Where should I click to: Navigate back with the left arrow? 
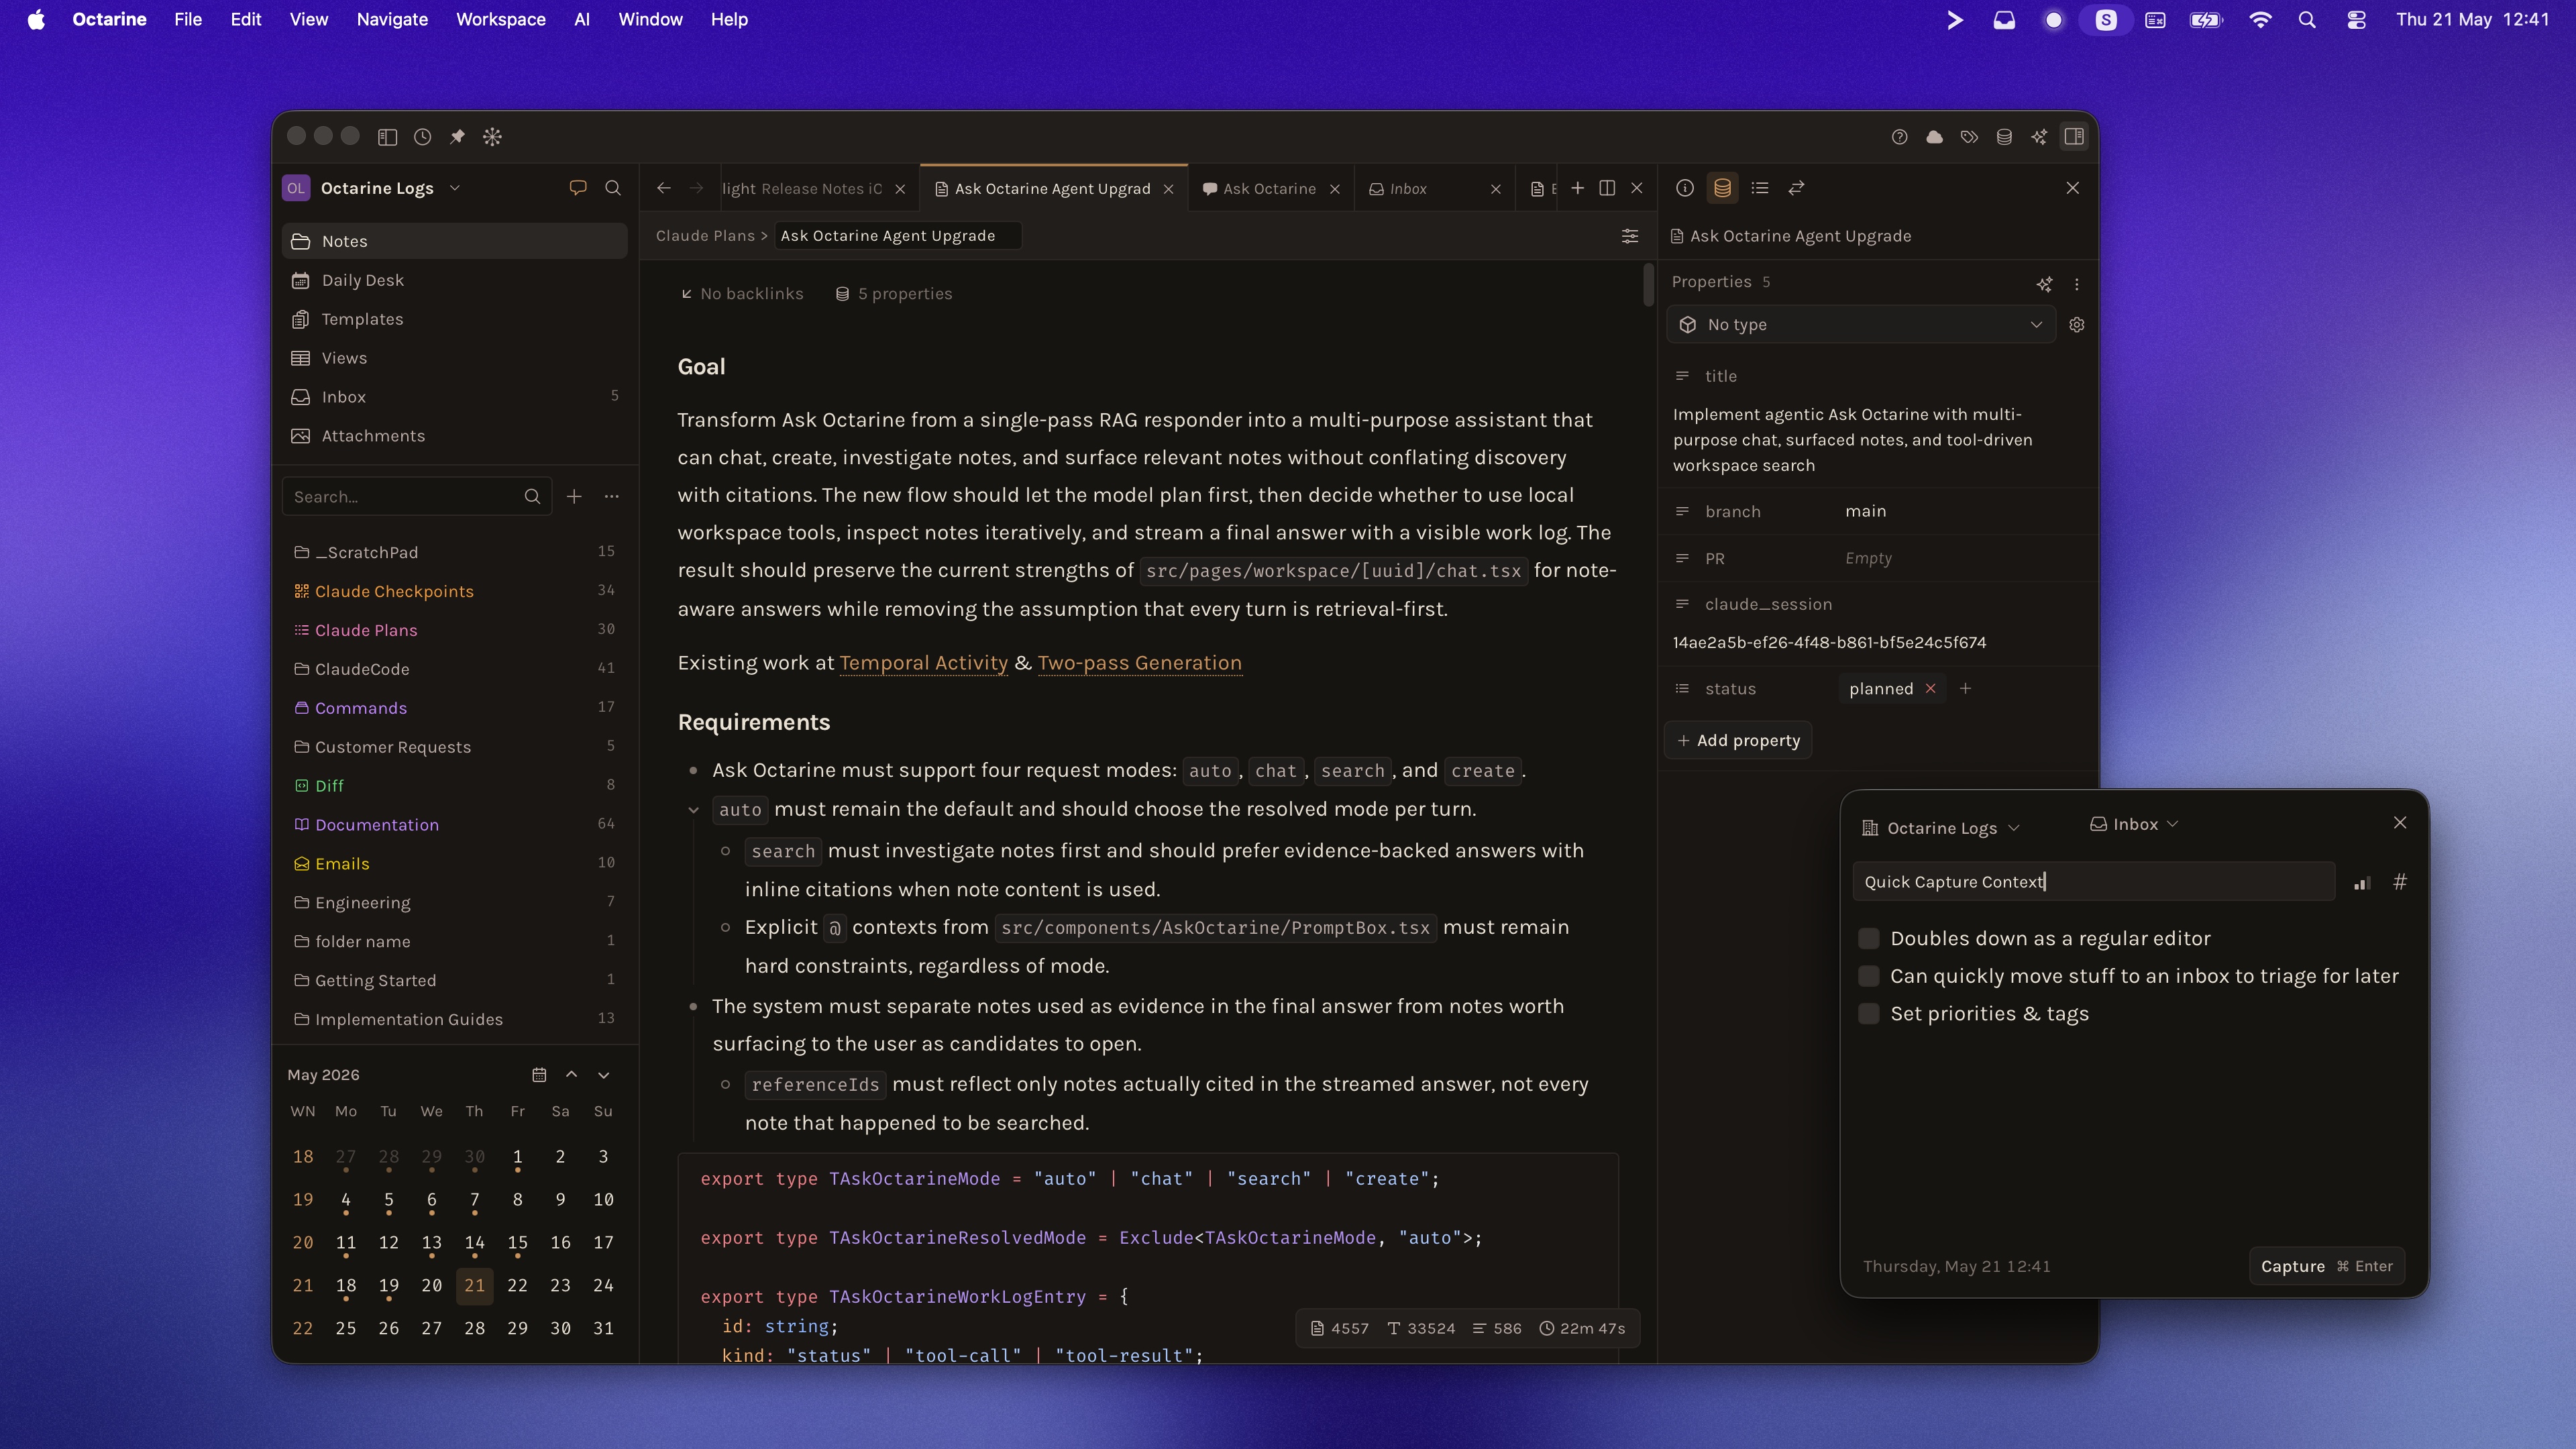(x=664, y=188)
